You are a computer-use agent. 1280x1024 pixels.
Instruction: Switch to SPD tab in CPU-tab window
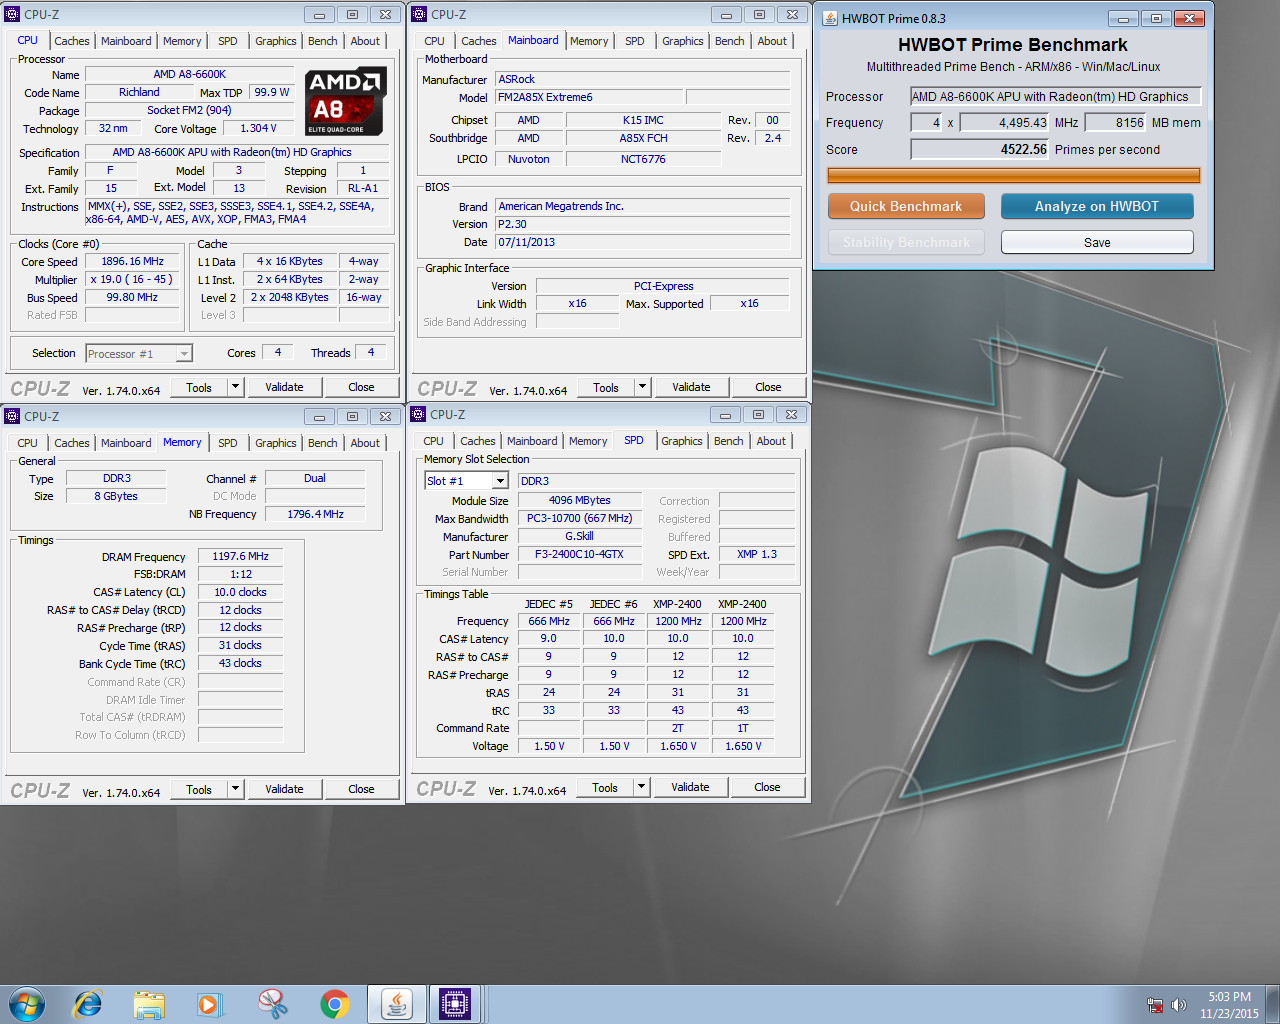[228, 41]
